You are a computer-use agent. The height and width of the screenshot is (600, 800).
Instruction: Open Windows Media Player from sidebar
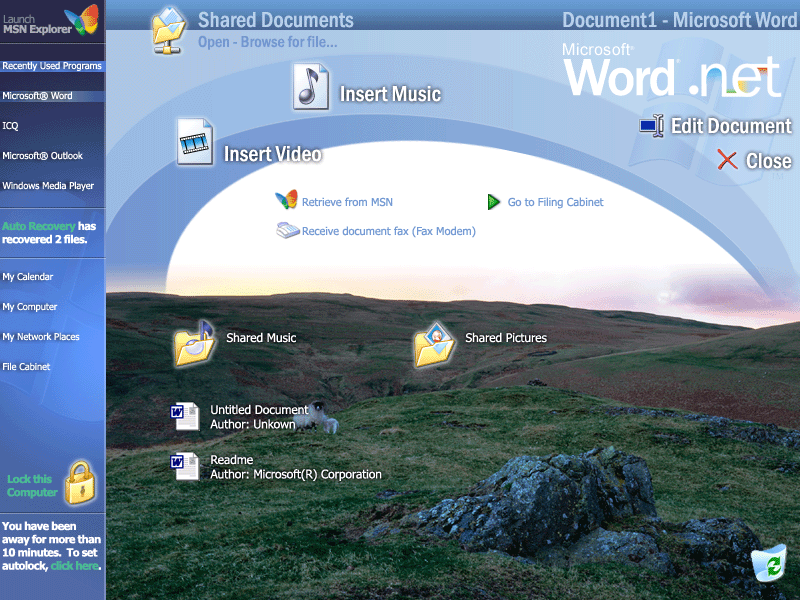[x=48, y=186]
